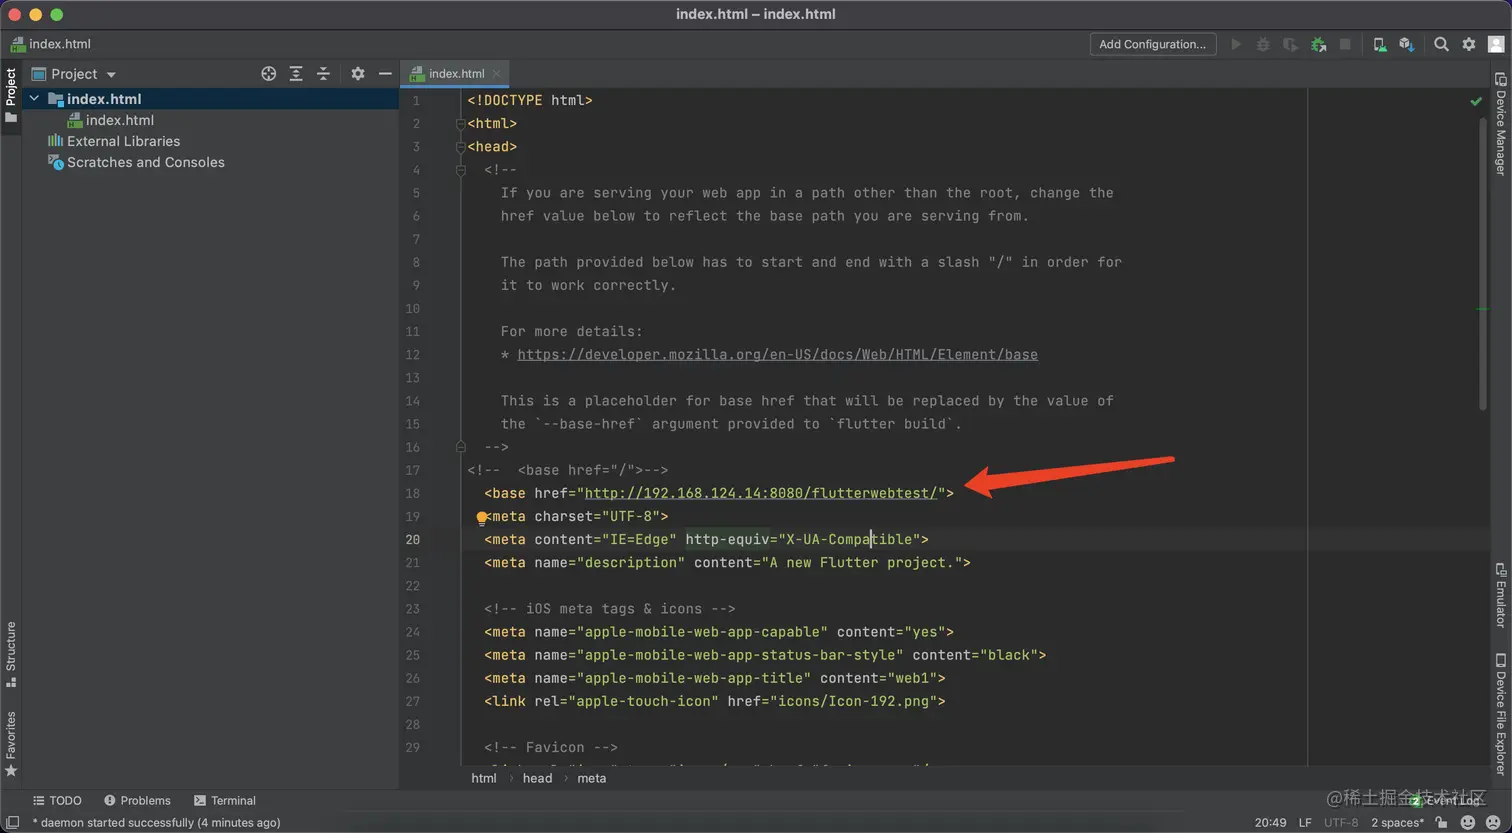Open the Project view dropdown
The image size is (1512, 833).
pyautogui.click(x=111, y=74)
